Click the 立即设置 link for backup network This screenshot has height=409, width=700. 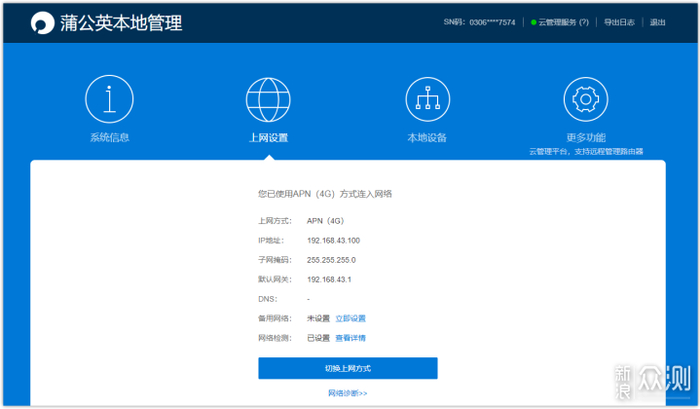350,318
